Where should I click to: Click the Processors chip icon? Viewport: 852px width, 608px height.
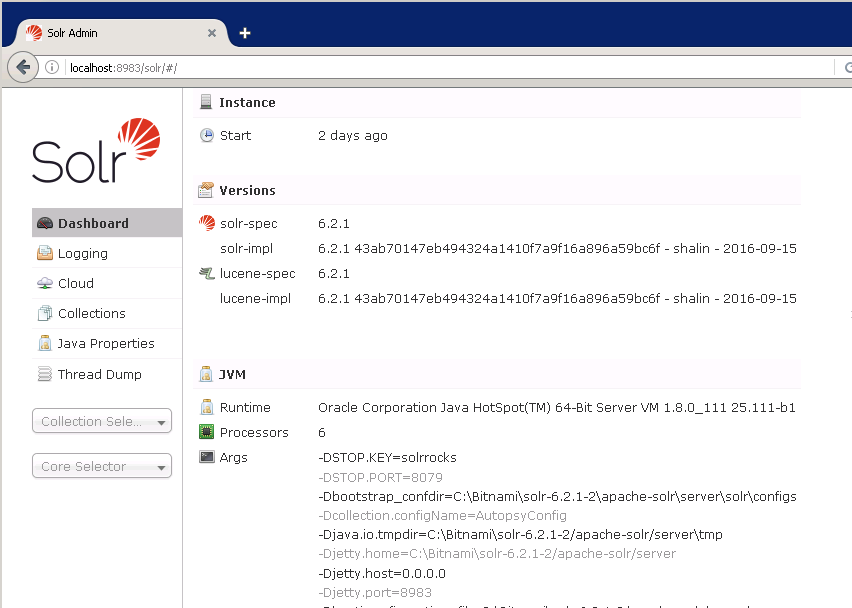206,432
